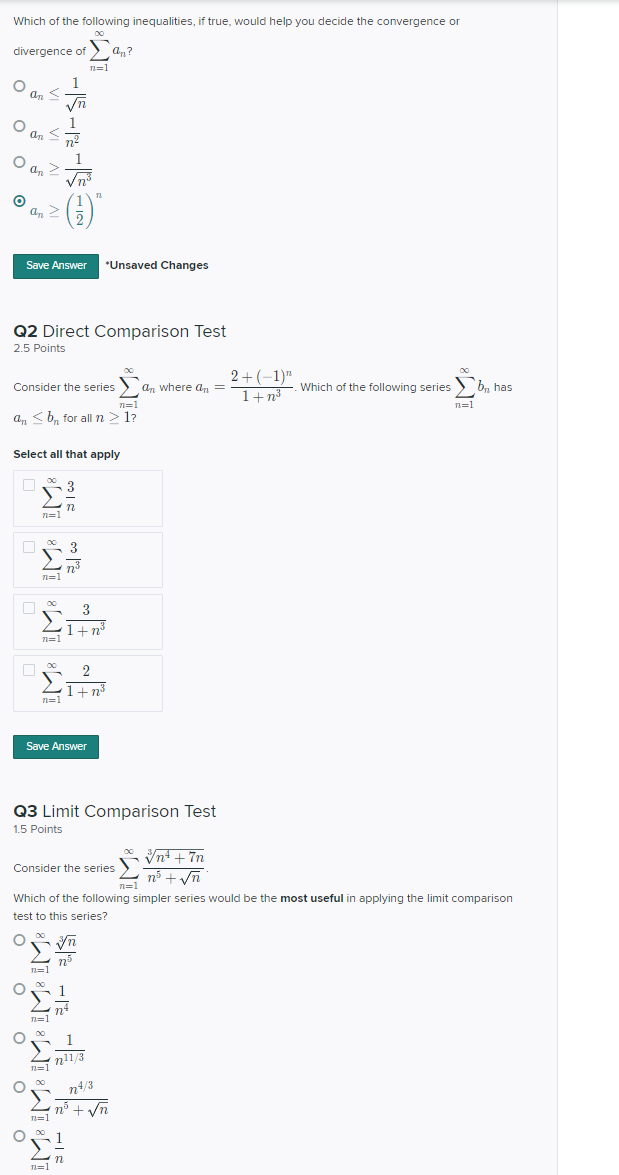This screenshot has height=1175, width=619.
Task: Select the radio option aₙ ≤ 1/√n
Action: [18, 86]
